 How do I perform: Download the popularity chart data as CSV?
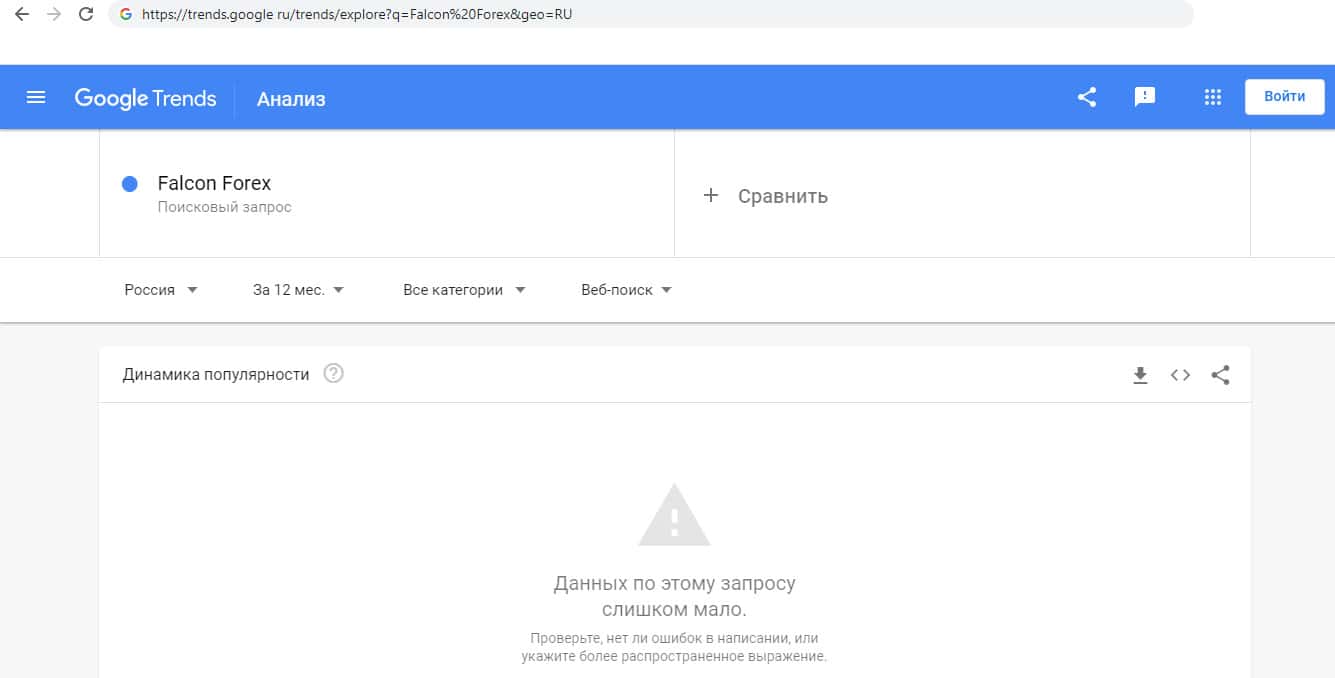(x=1140, y=376)
